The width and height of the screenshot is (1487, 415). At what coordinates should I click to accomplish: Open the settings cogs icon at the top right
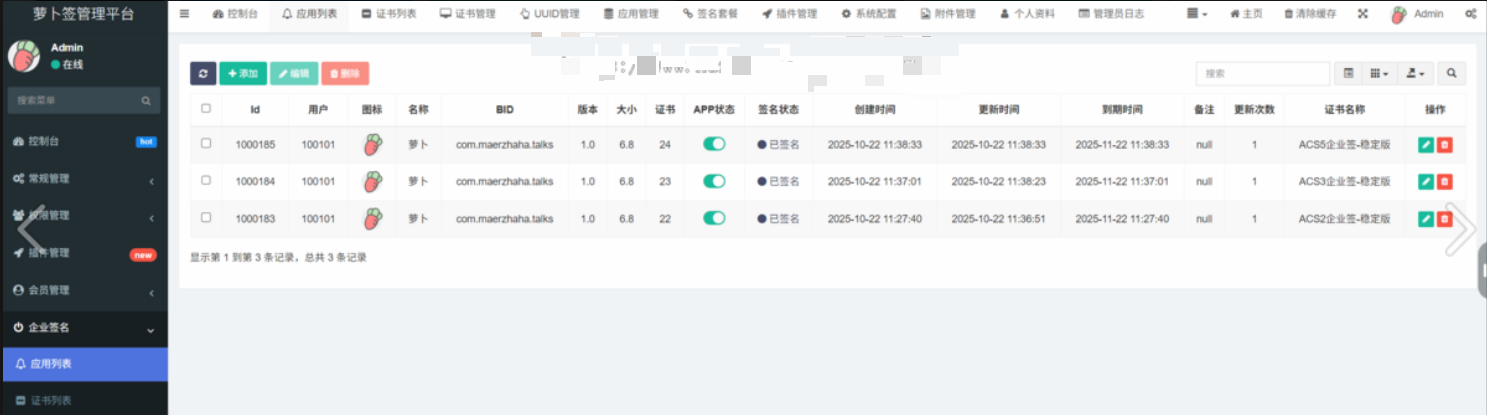[1470, 14]
